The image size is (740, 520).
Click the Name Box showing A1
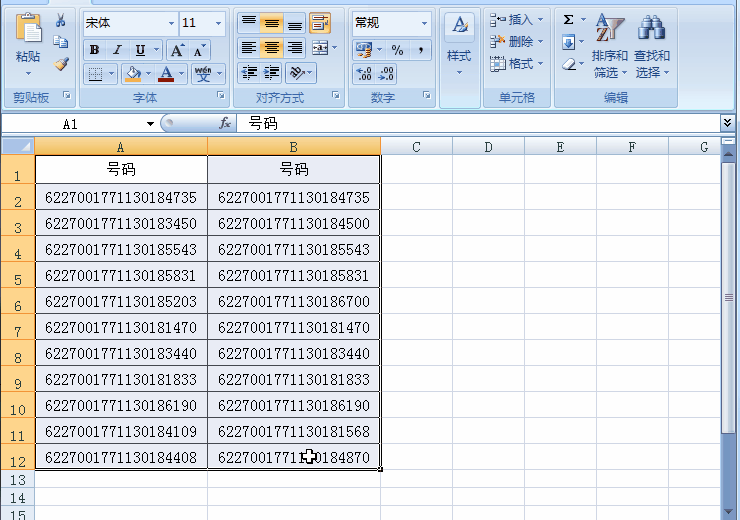tap(71, 124)
